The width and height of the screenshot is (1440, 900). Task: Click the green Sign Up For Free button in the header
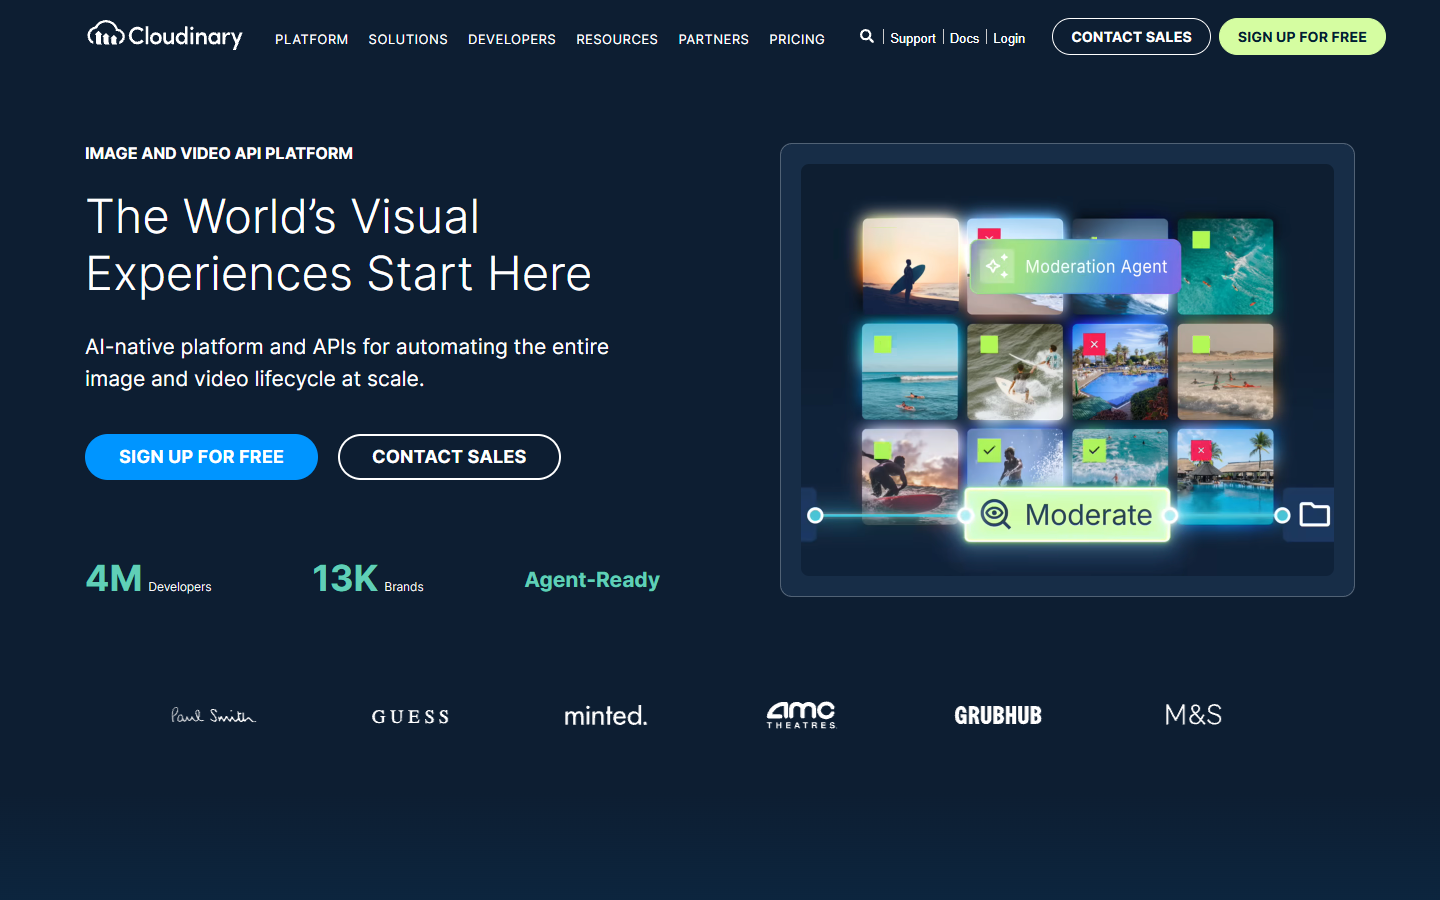pos(1302,37)
